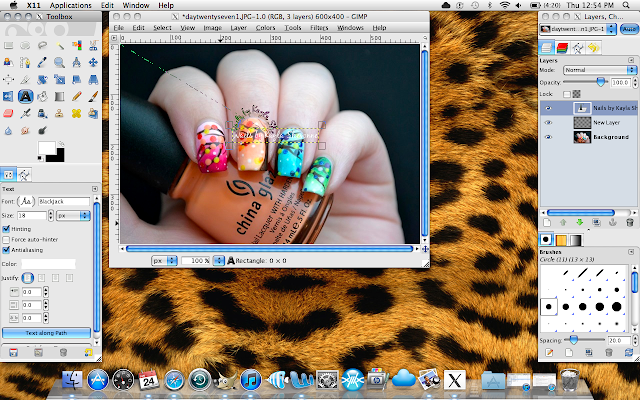The width and height of the screenshot is (640, 400).
Task: Select the Ellipse Select tool
Action: (x=25, y=45)
